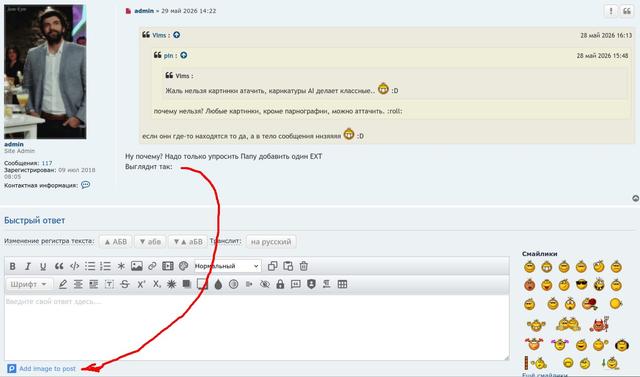
Task: Click the back to top arrow icon
Action: [x=636, y=198]
